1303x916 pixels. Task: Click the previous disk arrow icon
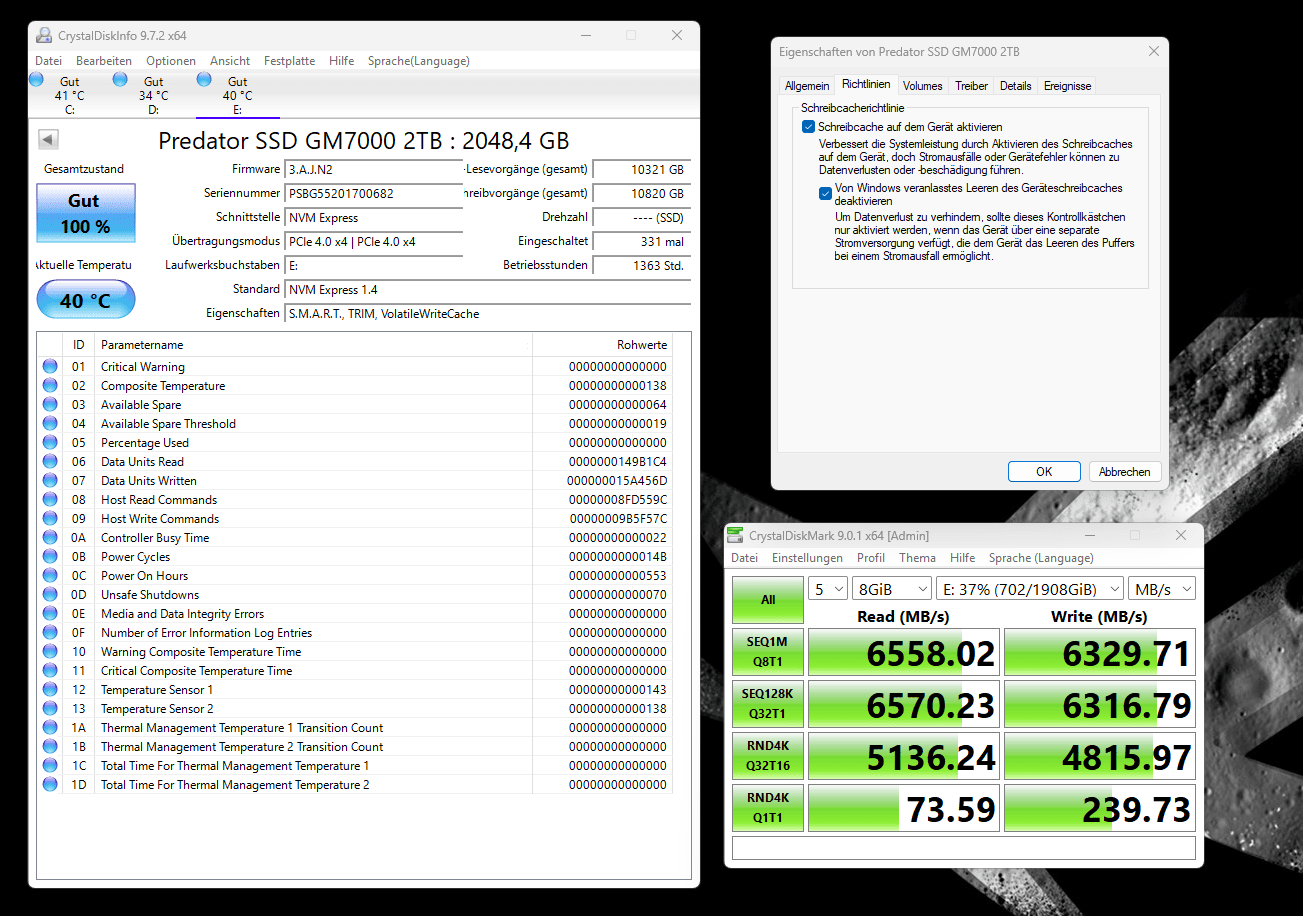tap(48, 139)
